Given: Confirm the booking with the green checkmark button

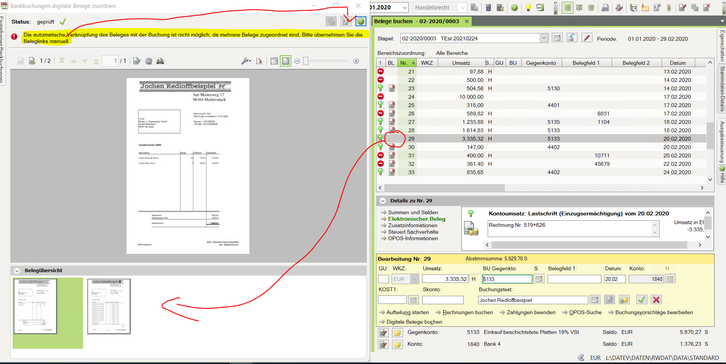Looking at the screenshot, I should [641, 300].
